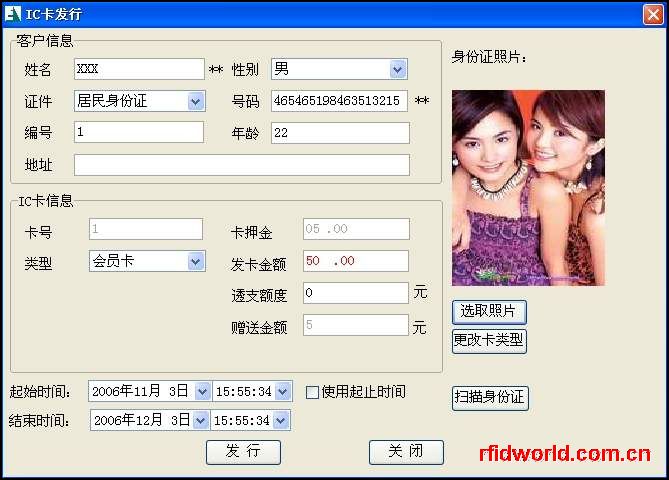Click the 年龄 age input field

click(340, 133)
